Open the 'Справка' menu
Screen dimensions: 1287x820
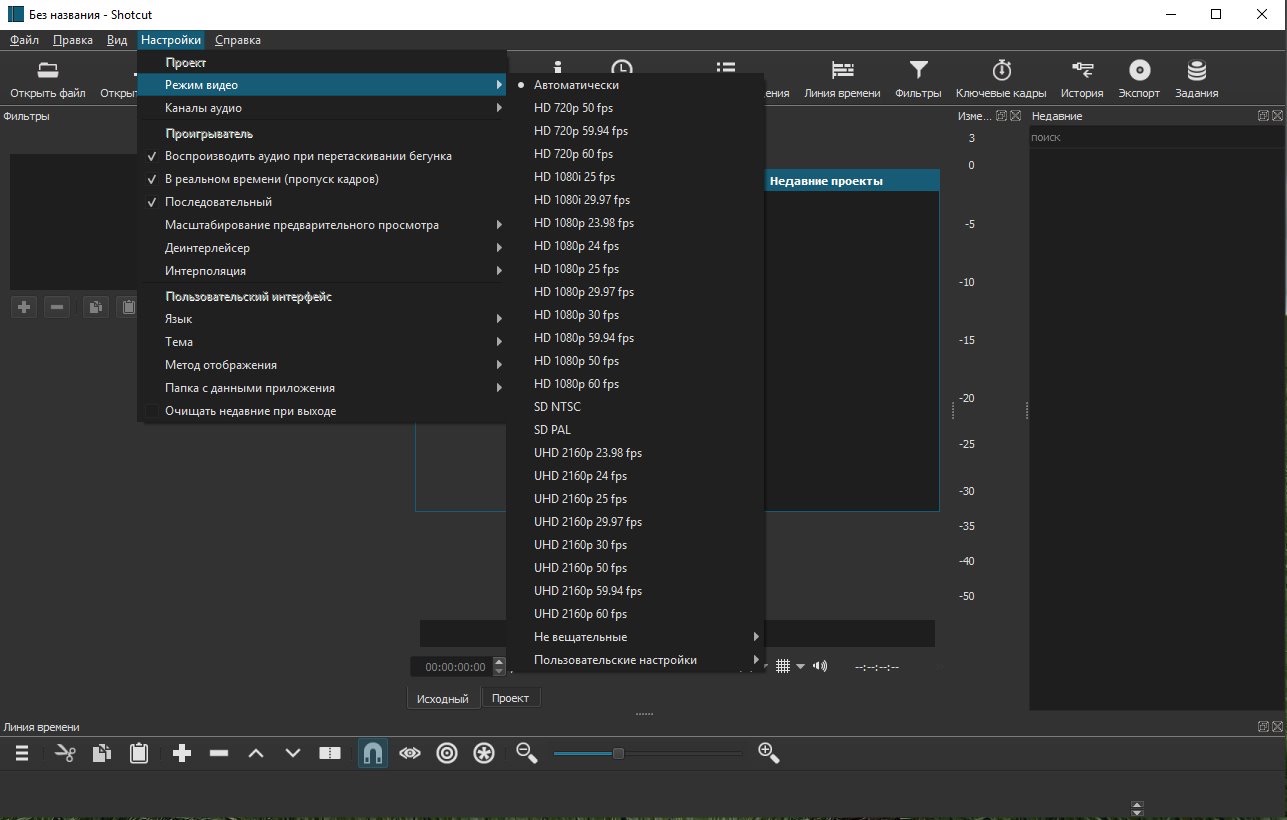tap(238, 40)
